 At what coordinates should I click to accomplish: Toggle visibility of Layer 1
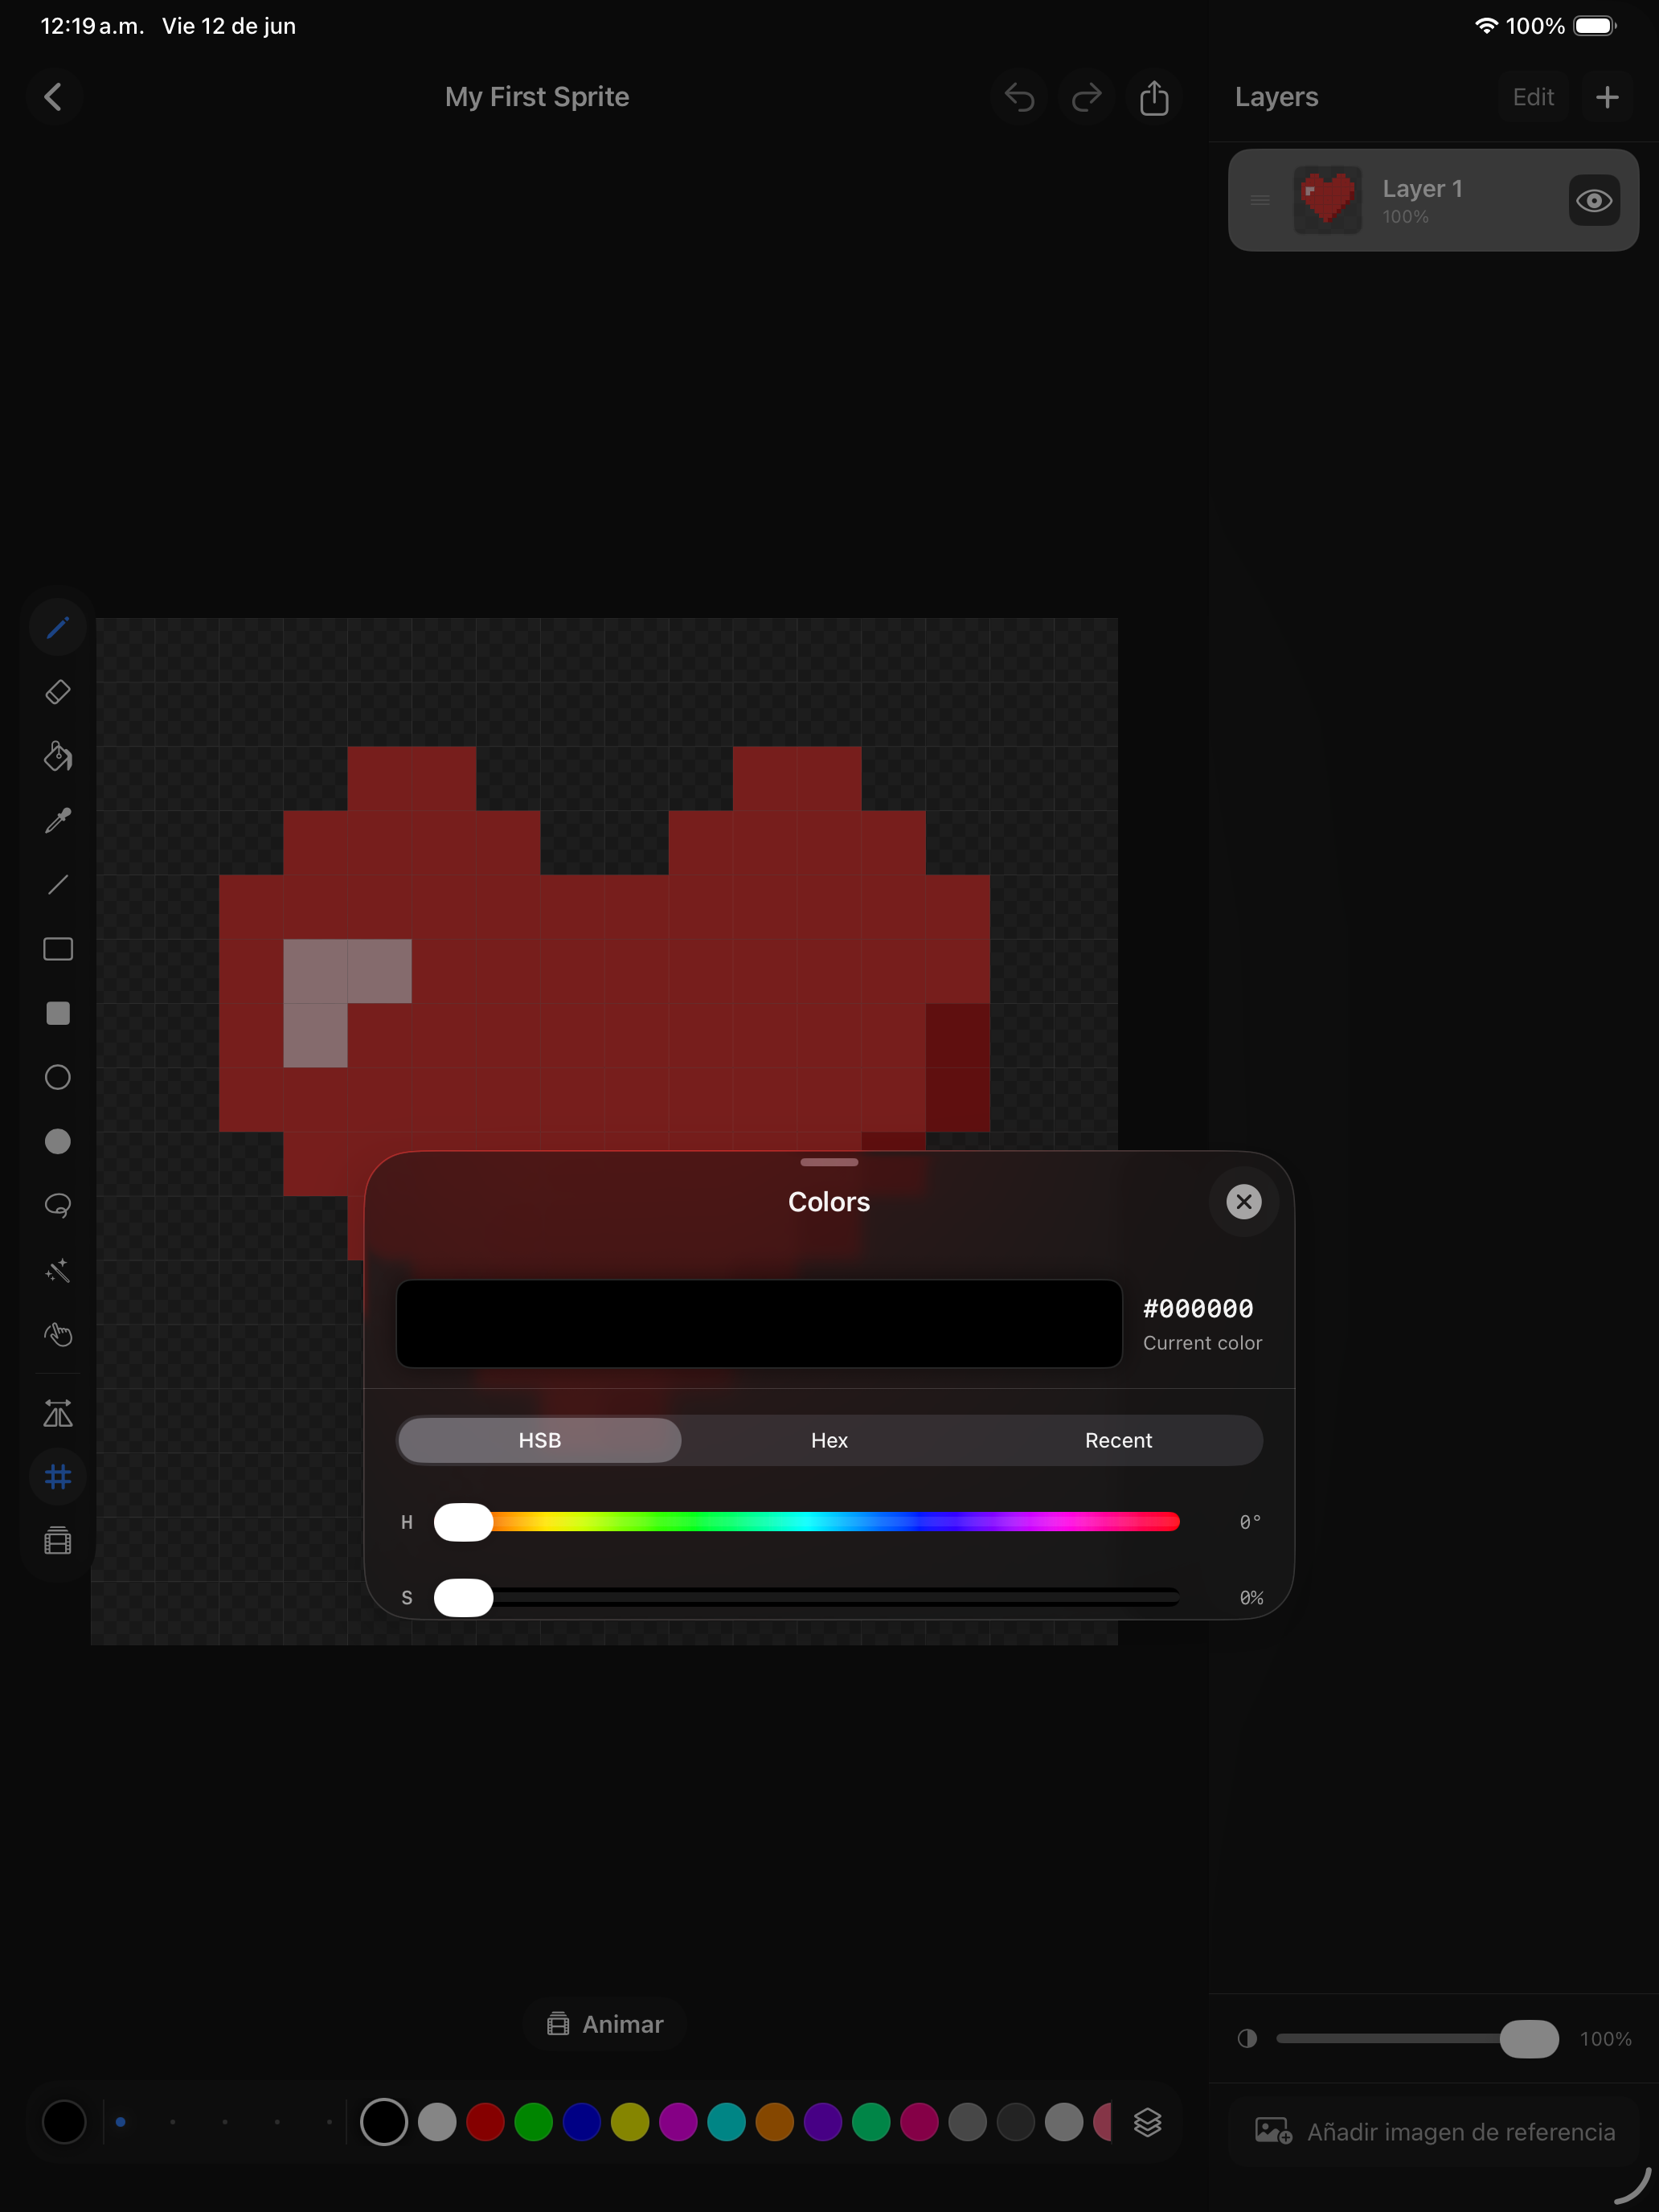tap(1594, 200)
